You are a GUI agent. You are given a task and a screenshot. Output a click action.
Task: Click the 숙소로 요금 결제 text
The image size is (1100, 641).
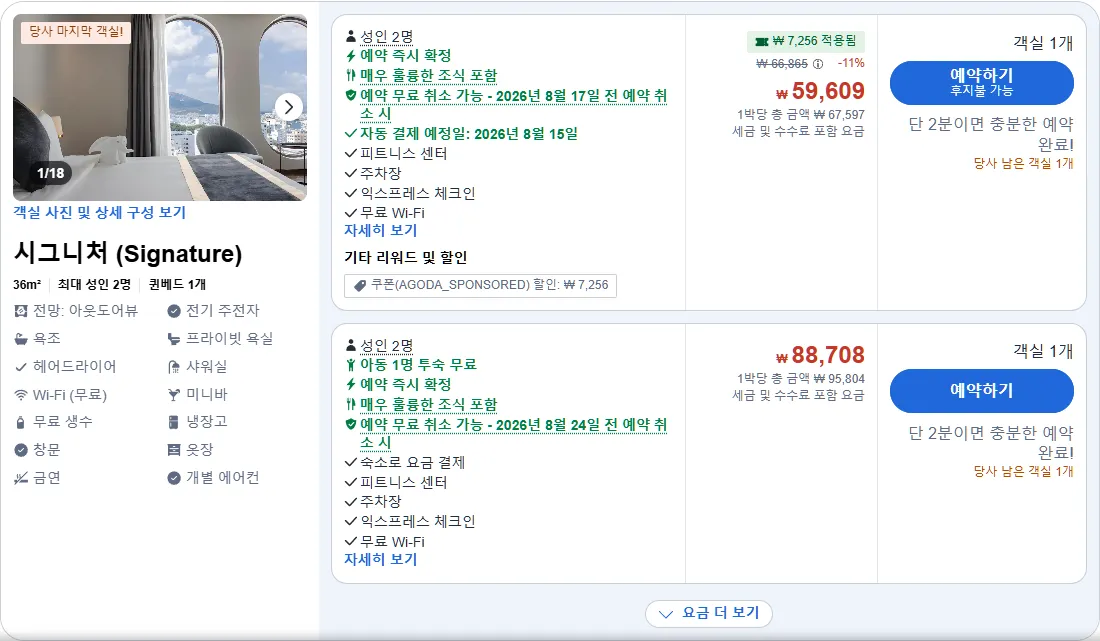click(x=412, y=463)
